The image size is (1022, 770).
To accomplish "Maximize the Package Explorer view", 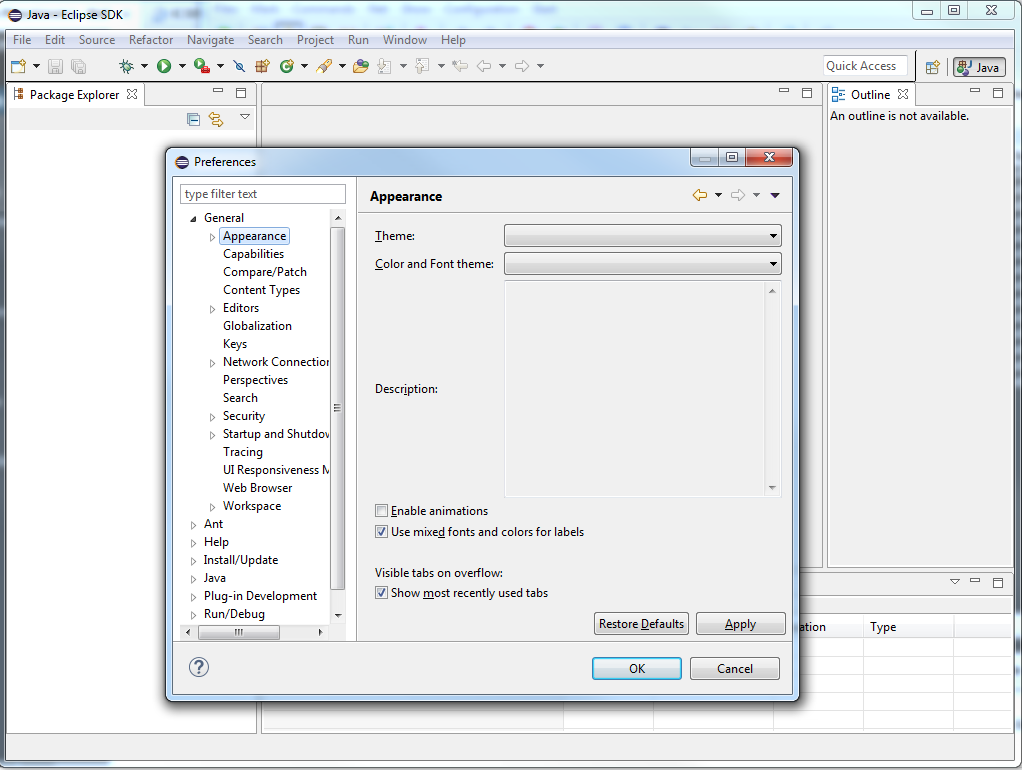I will [241, 93].
